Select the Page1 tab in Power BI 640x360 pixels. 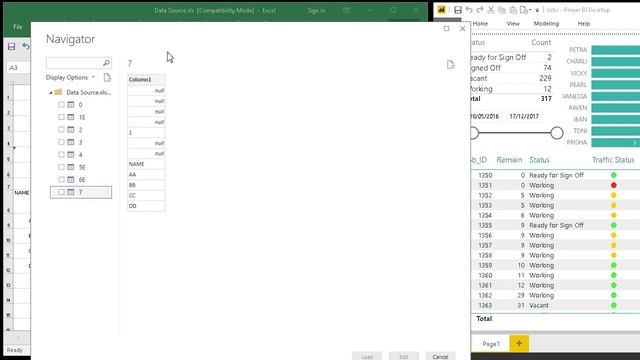491,344
